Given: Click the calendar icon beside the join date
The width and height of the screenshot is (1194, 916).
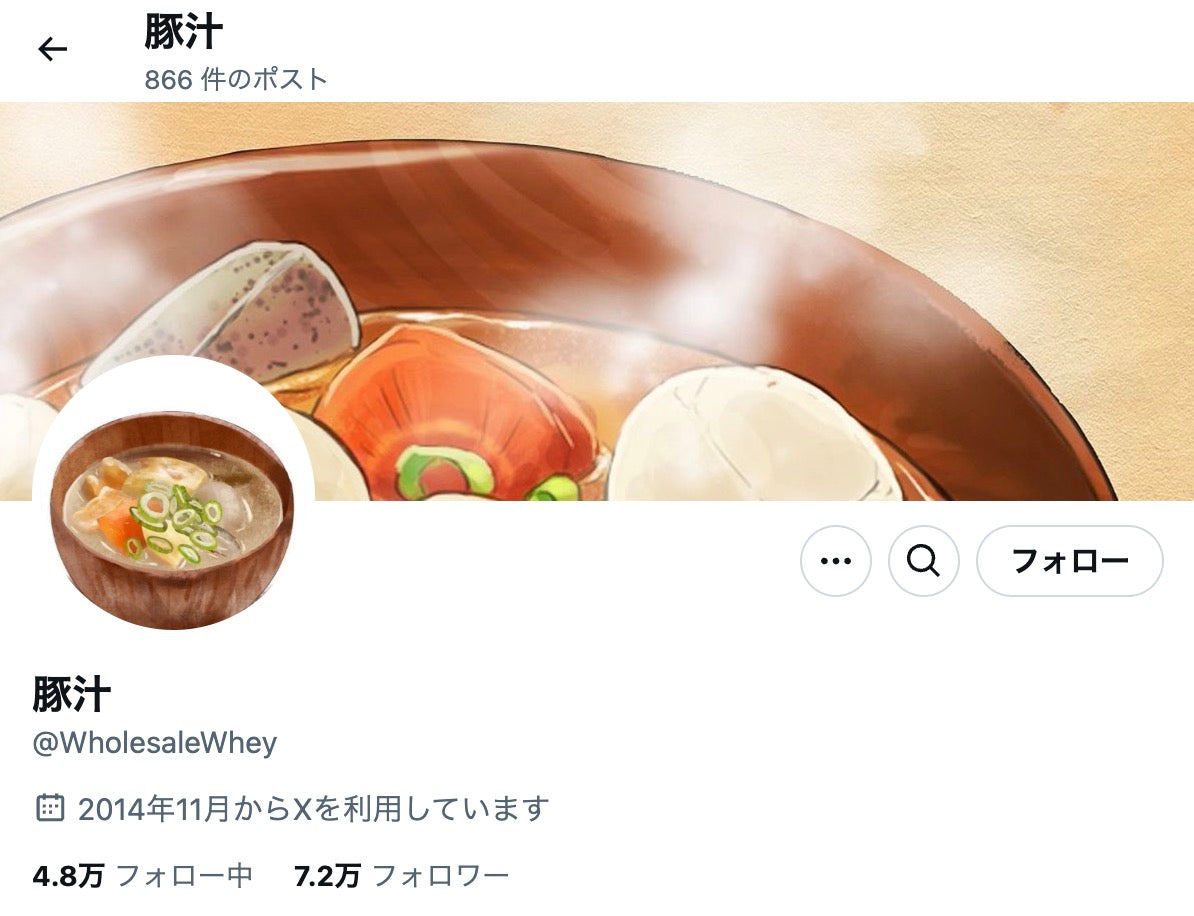Looking at the screenshot, I should (50, 808).
